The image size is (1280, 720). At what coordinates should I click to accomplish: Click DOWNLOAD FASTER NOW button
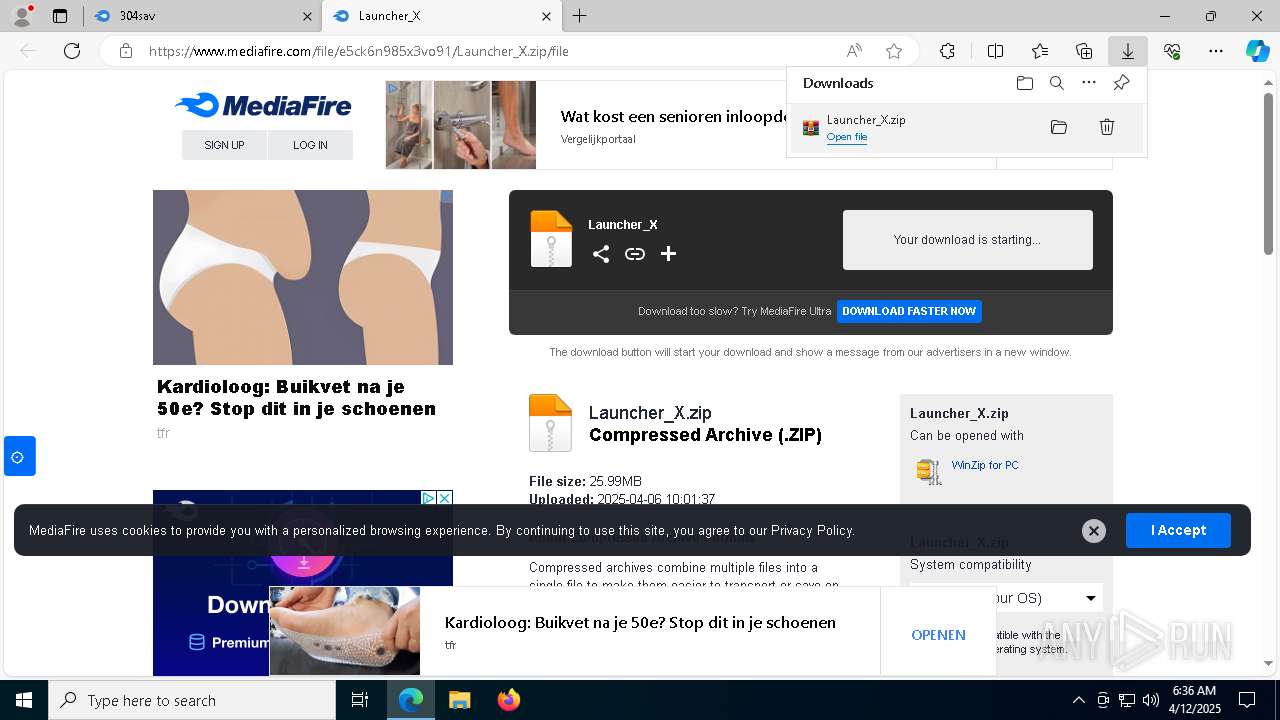tap(909, 311)
